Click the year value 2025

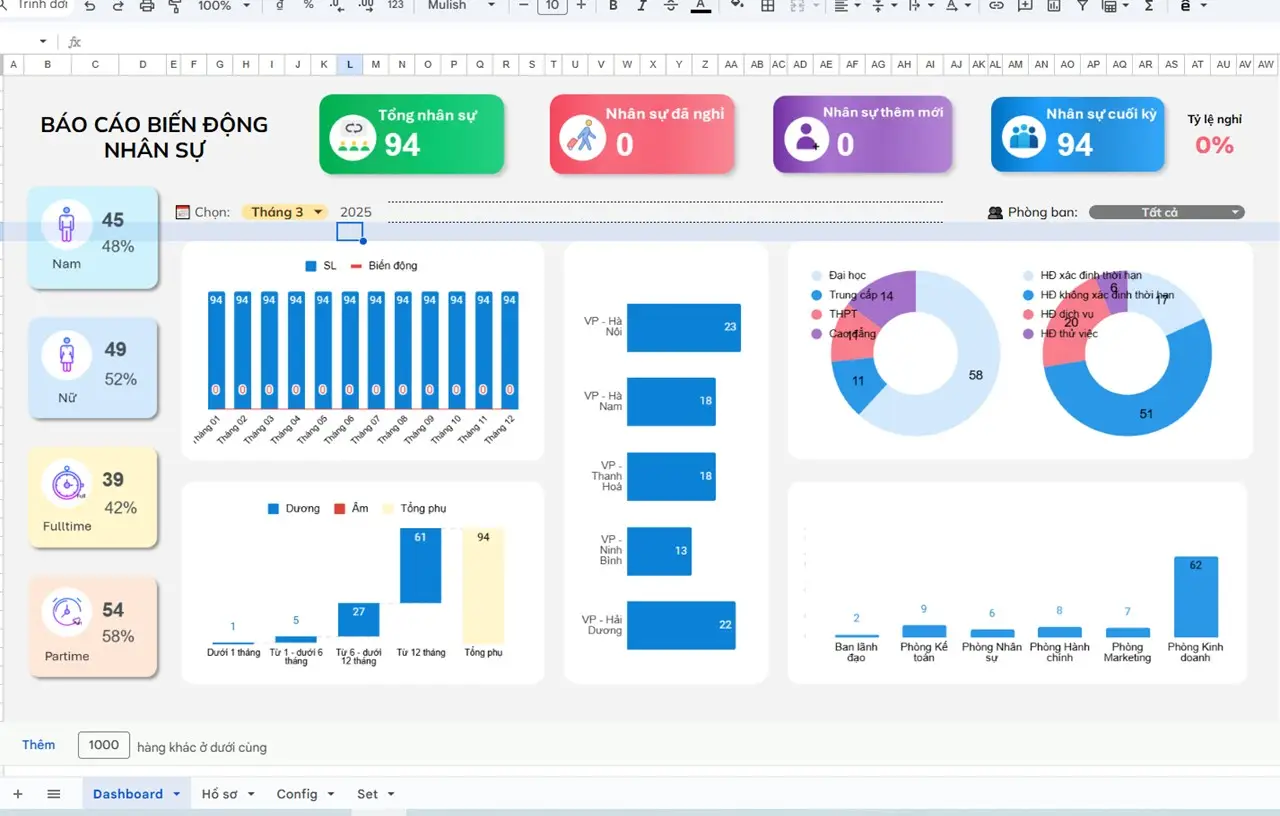pos(355,212)
